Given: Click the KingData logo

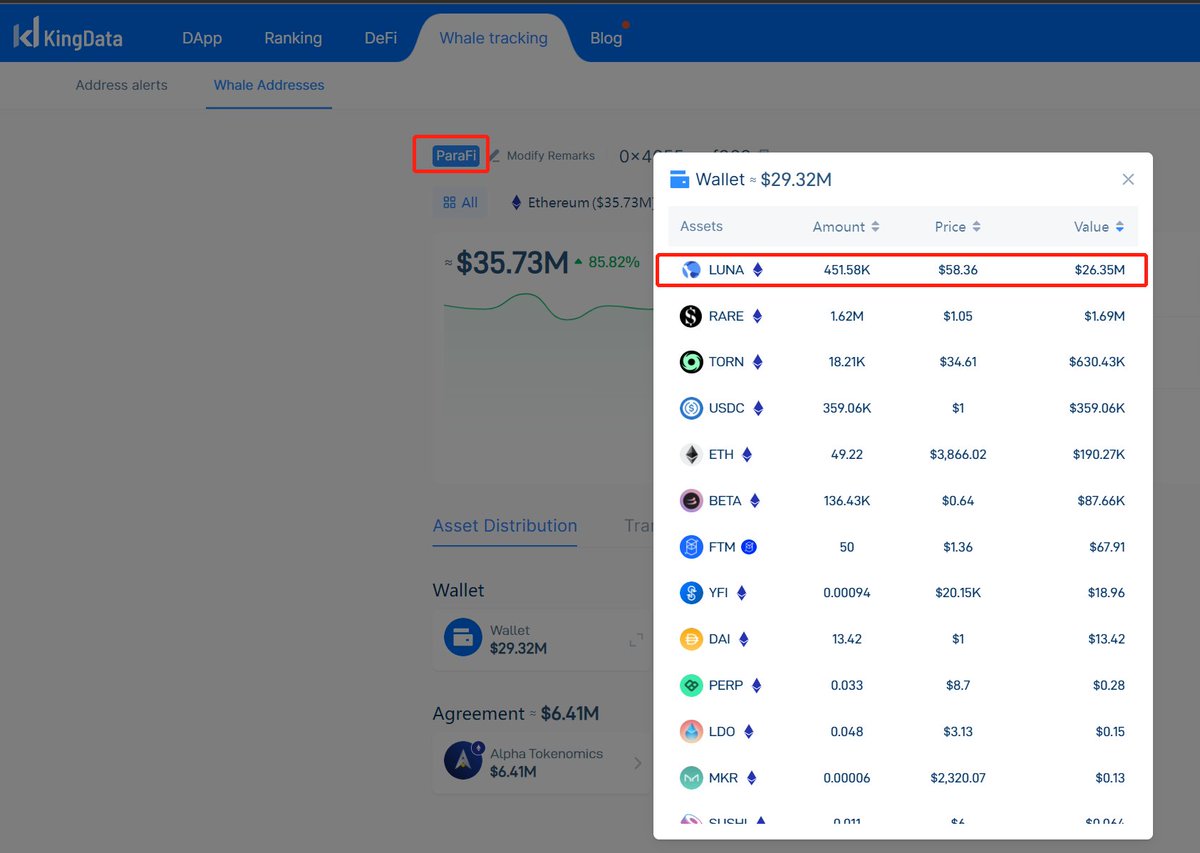Looking at the screenshot, I should (x=68, y=37).
